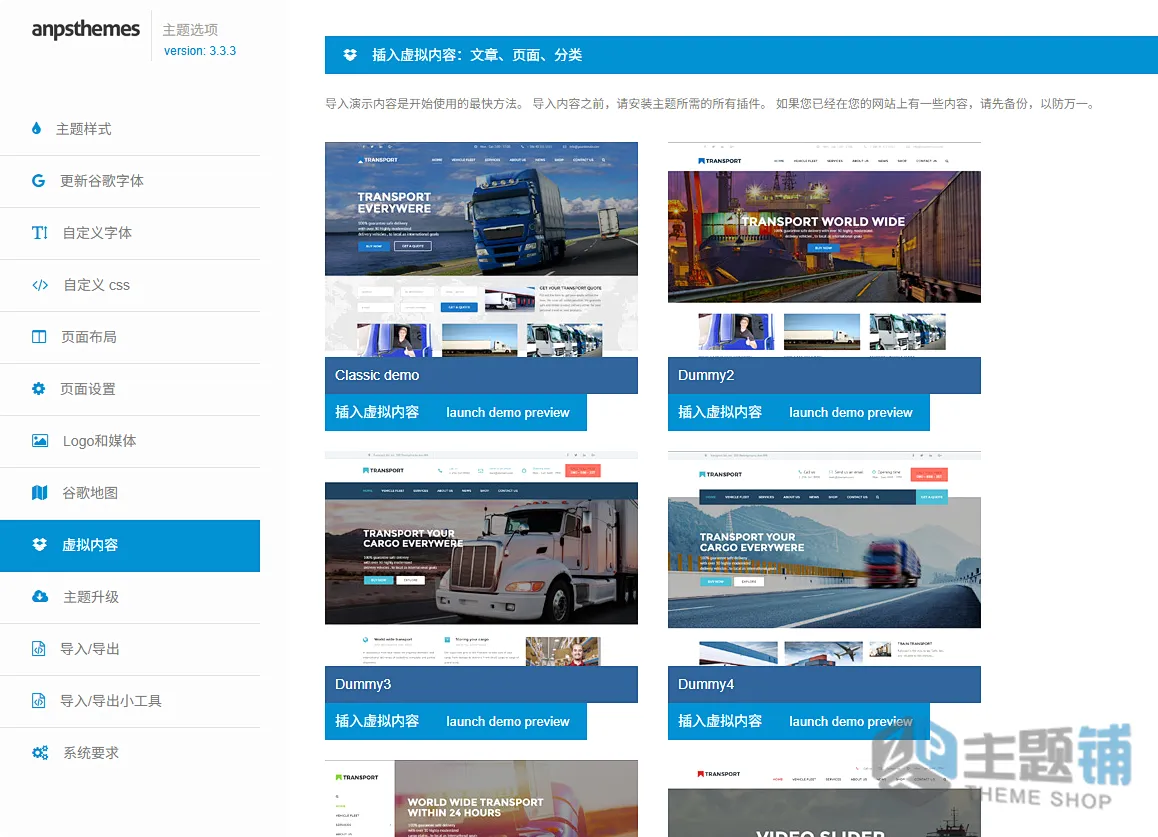1158x837 pixels.
Task: Click the Dummy2 Transport World Wide thumbnail
Action: (x=824, y=250)
